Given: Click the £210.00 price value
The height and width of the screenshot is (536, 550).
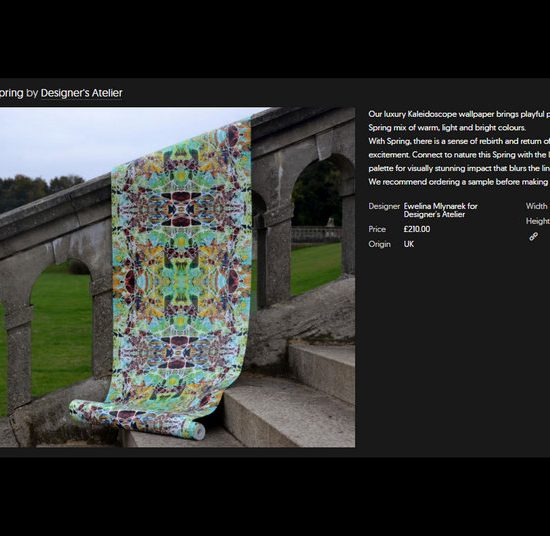Looking at the screenshot, I should 417,229.
